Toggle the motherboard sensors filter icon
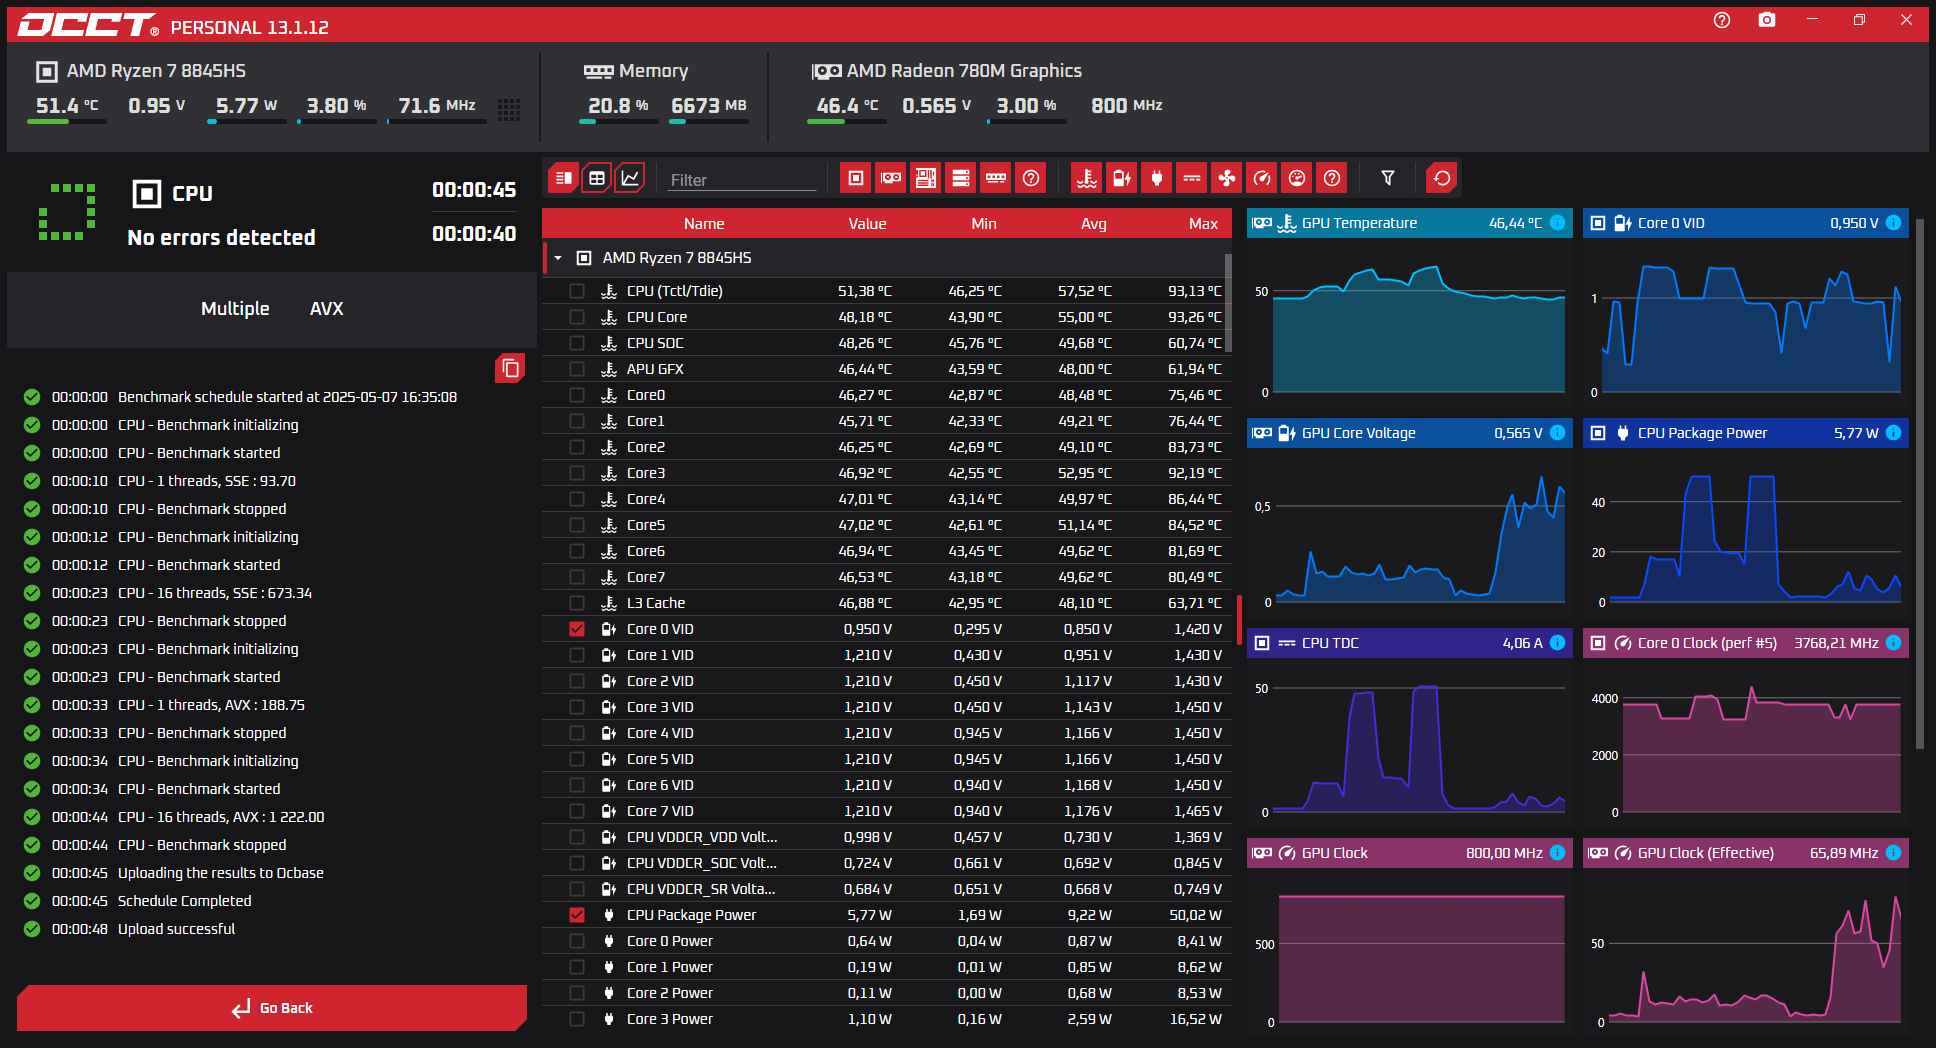Screen dimensions: 1936x1048 (926, 178)
